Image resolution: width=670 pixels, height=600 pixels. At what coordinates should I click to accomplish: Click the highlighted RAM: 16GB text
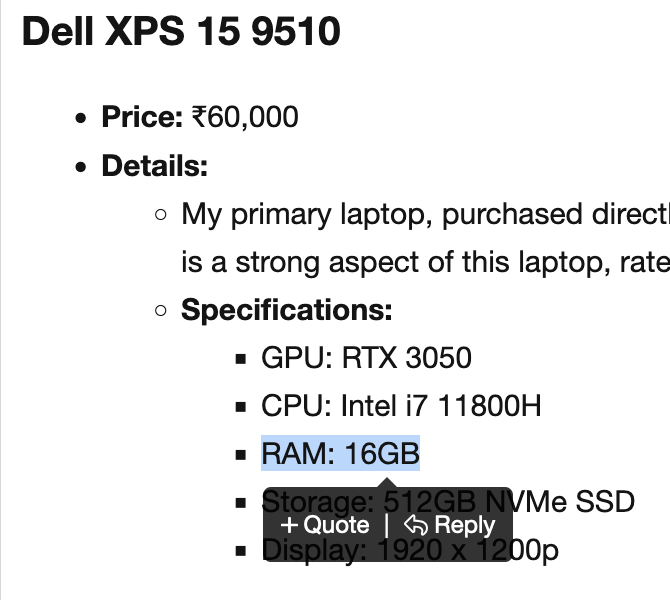(x=340, y=454)
